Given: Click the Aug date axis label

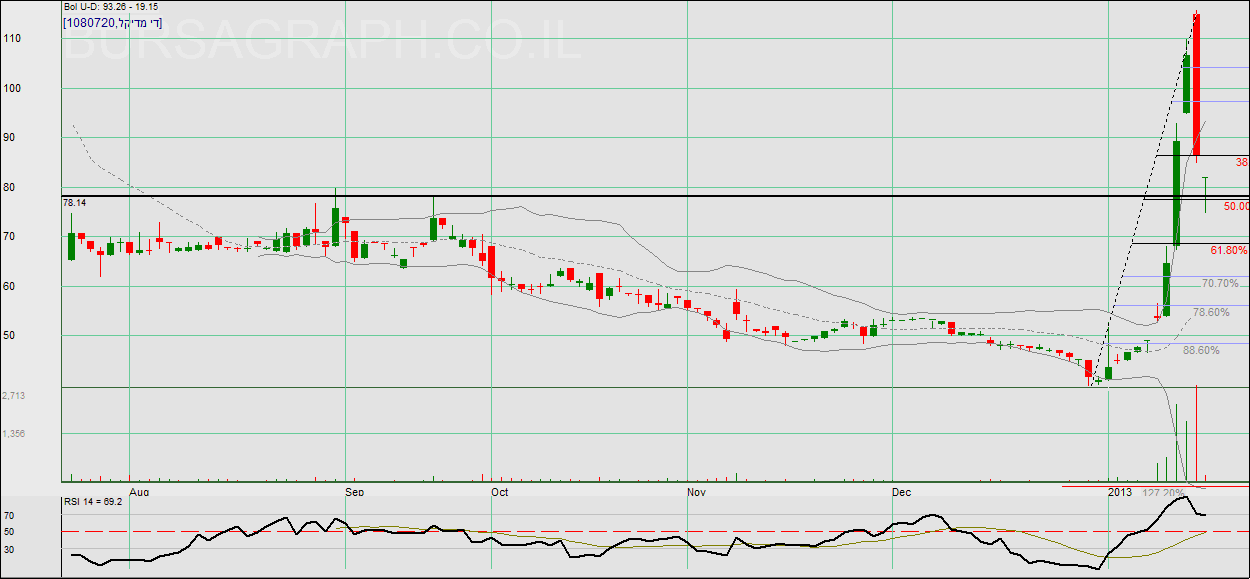Looking at the screenshot, I should pos(140,492).
